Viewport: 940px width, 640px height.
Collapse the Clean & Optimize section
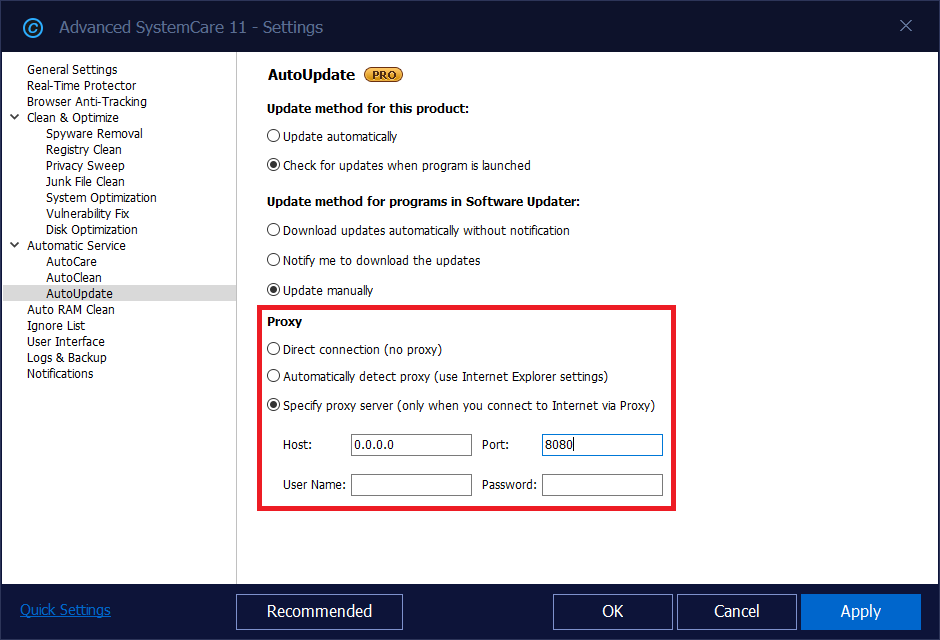(x=14, y=117)
